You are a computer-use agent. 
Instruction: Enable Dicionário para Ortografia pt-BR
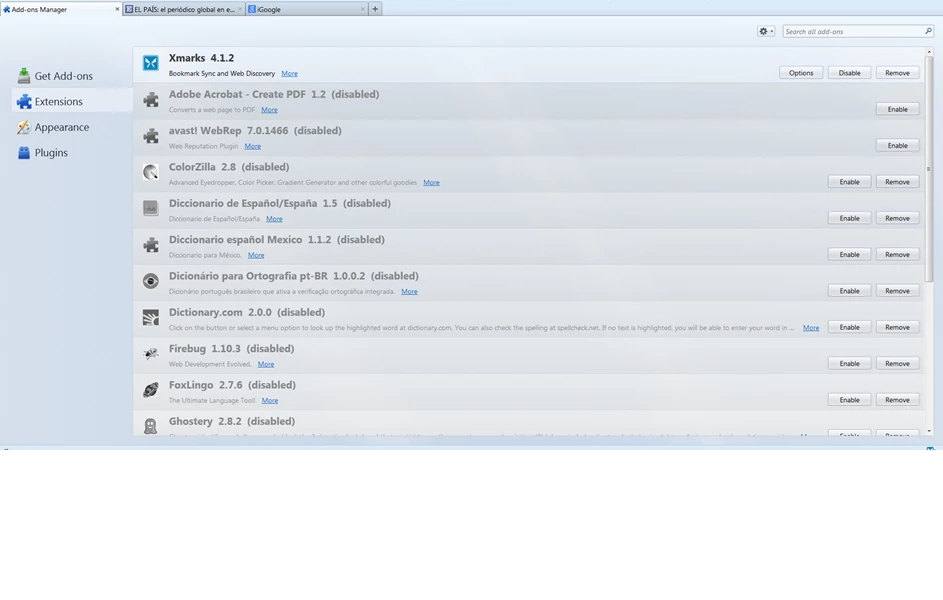[x=849, y=291]
